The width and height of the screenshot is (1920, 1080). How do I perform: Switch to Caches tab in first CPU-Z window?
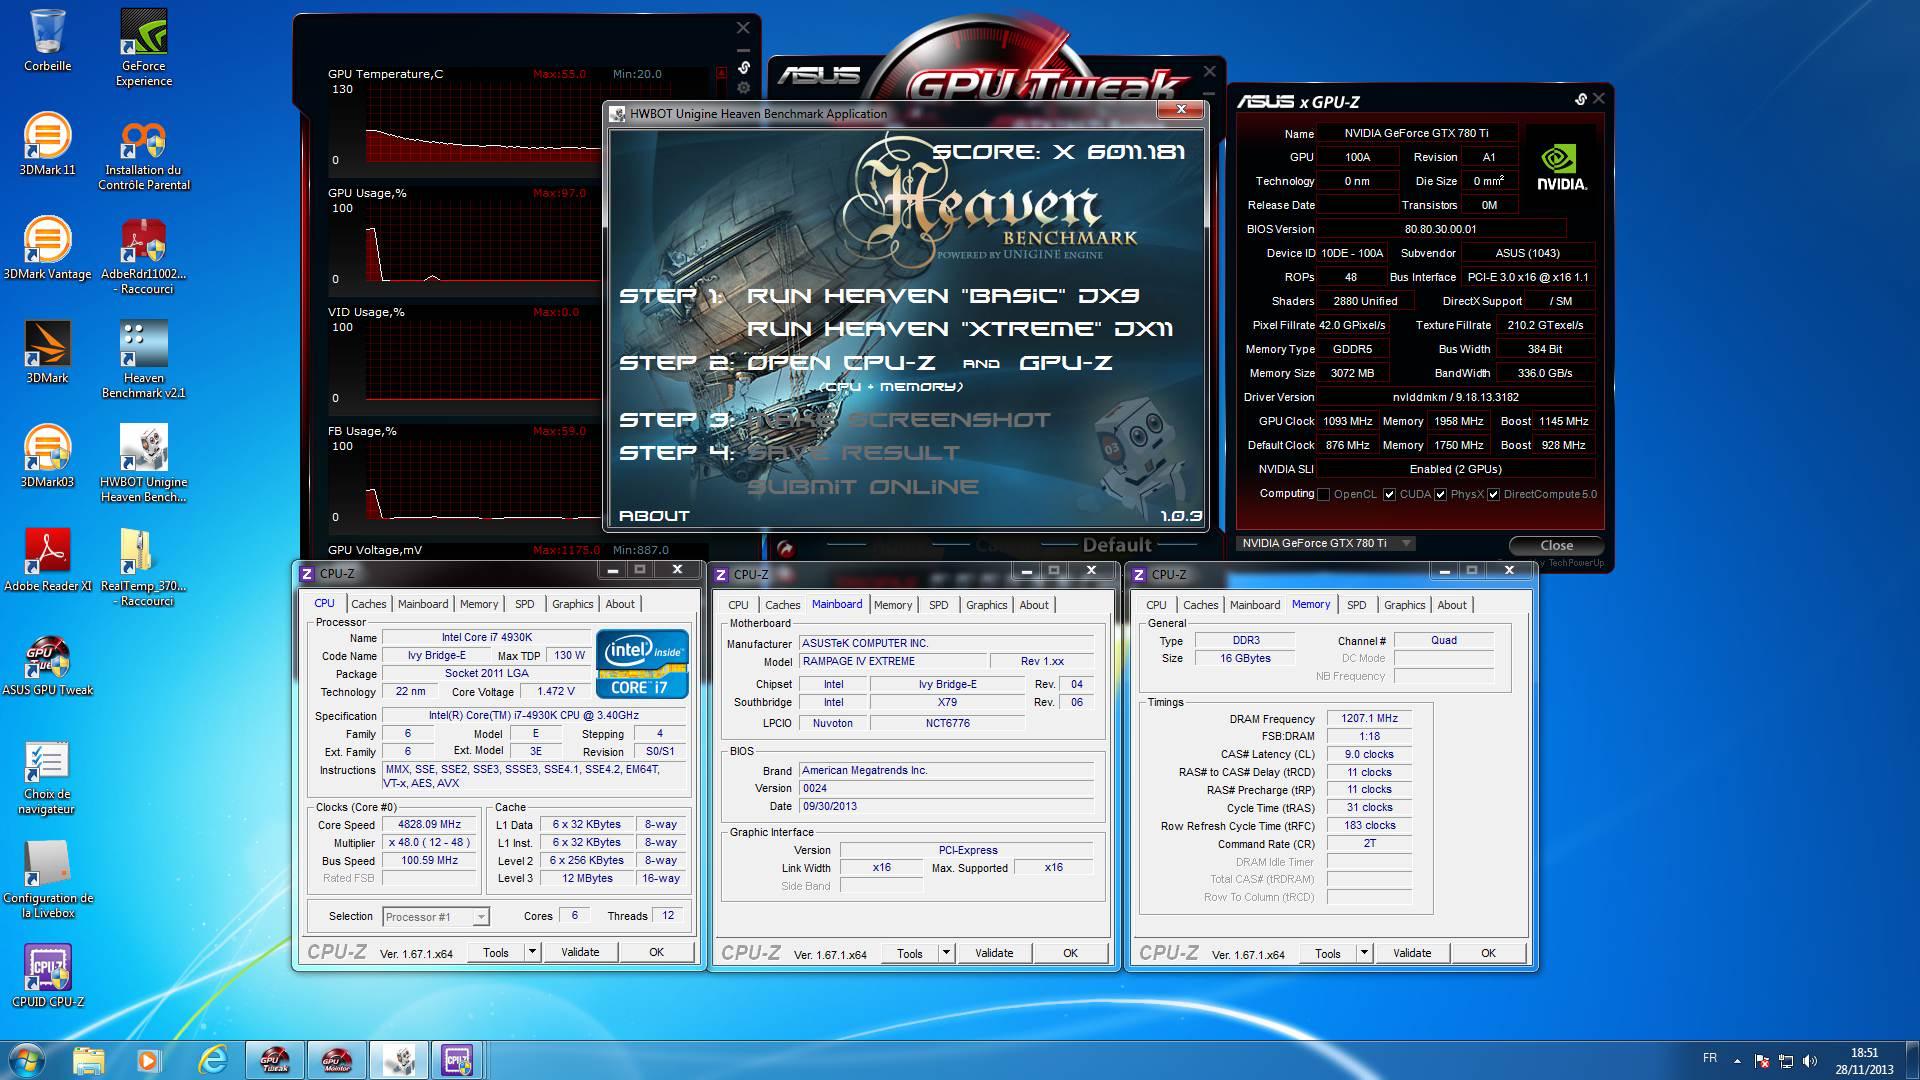click(x=368, y=604)
